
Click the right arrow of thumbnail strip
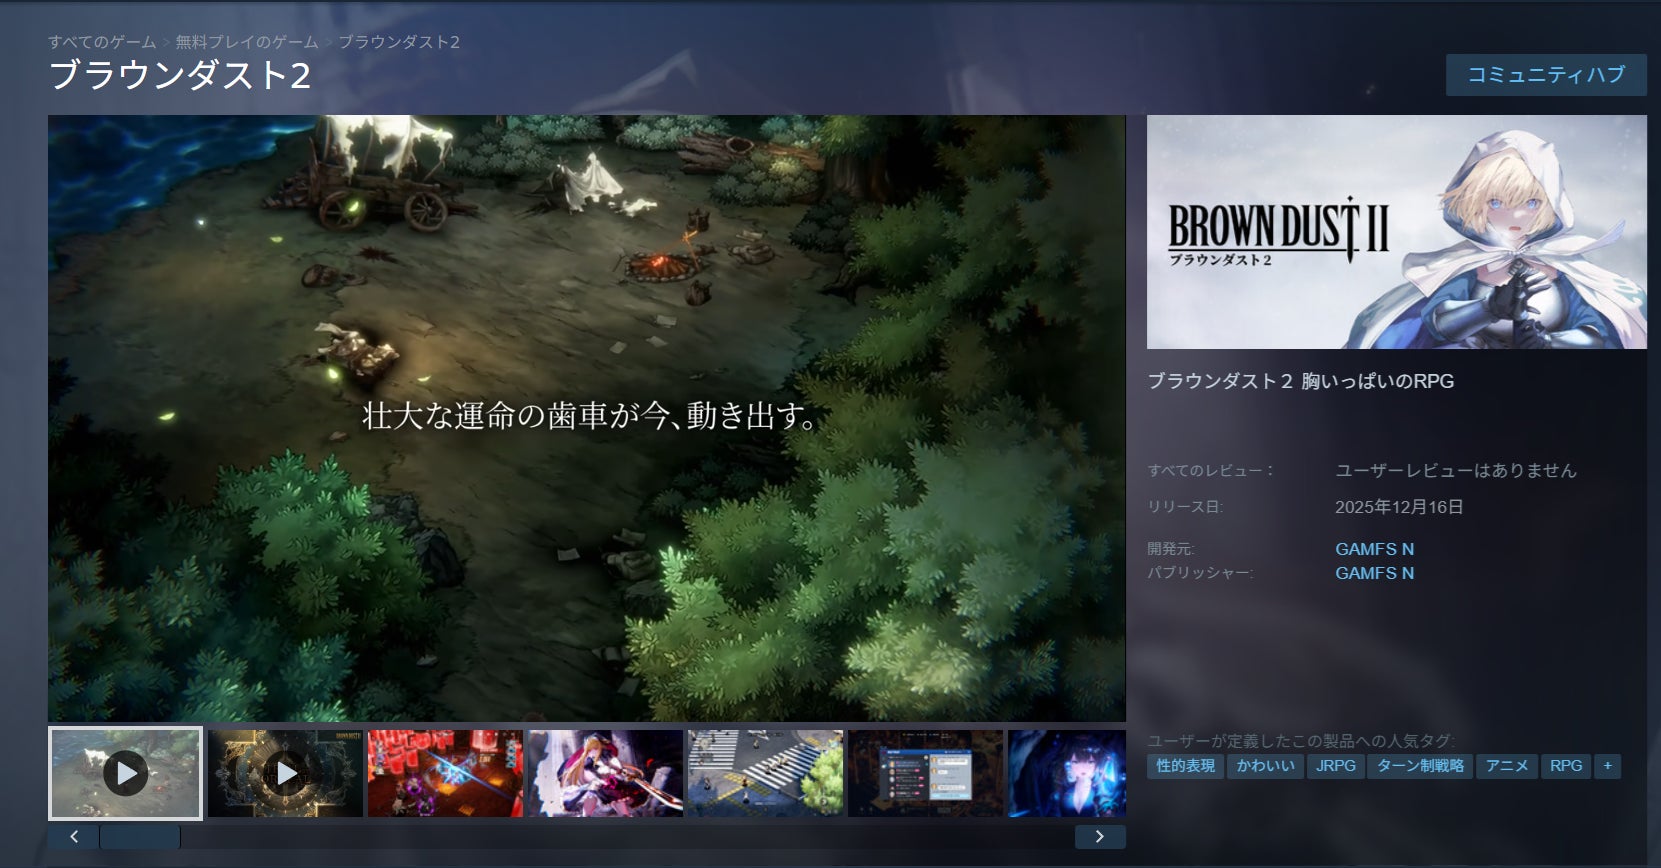(1100, 837)
